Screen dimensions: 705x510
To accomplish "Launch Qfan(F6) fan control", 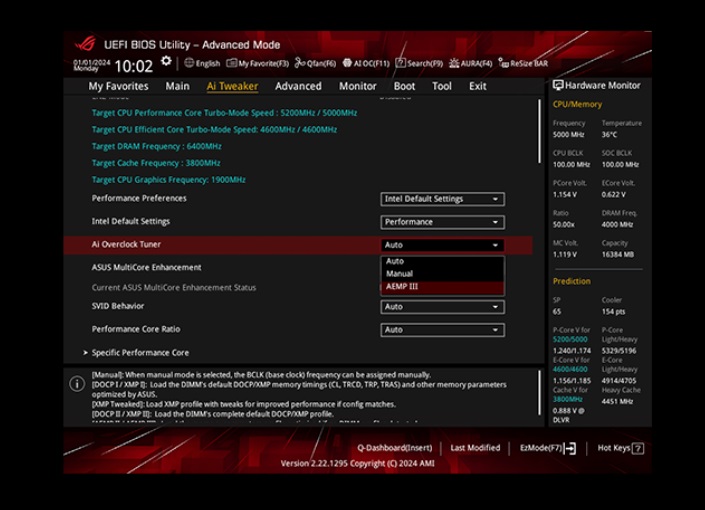I will click(316, 63).
